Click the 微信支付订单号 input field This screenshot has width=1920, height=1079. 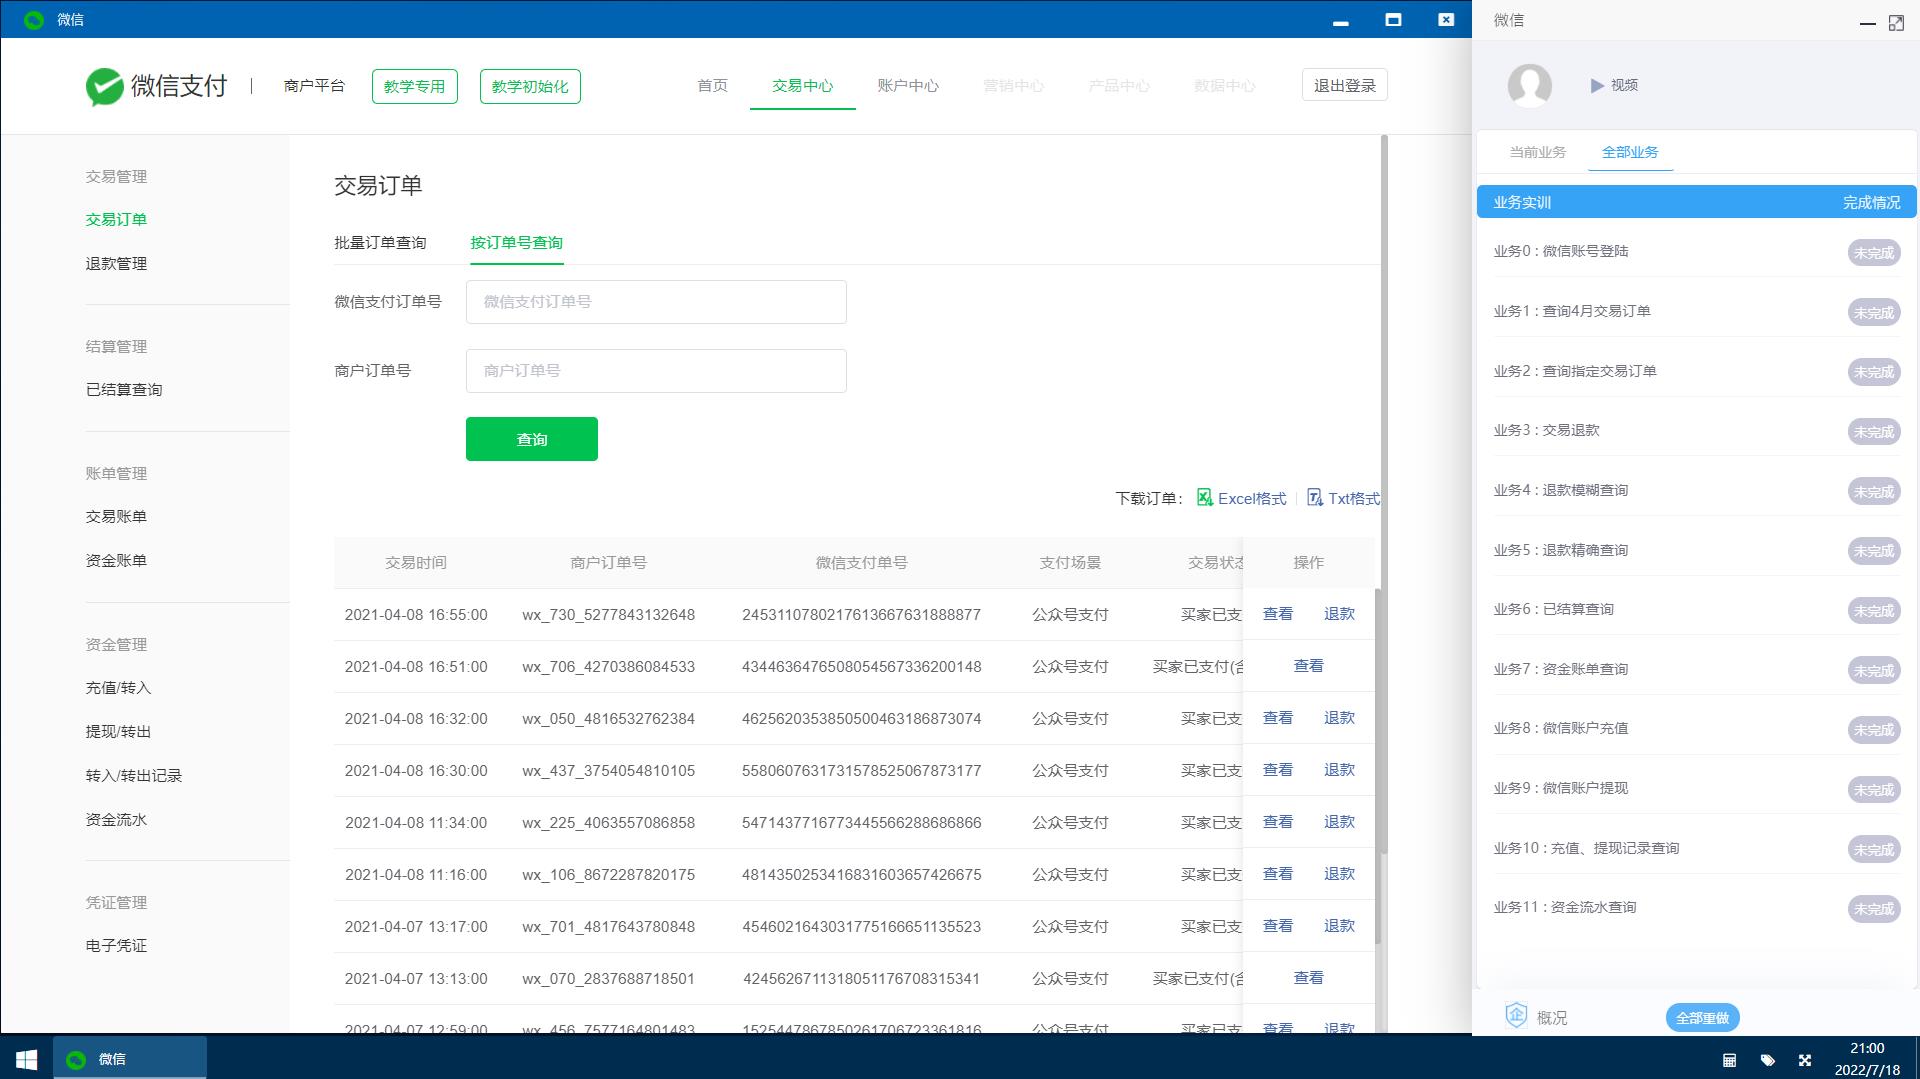coord(656,302)
